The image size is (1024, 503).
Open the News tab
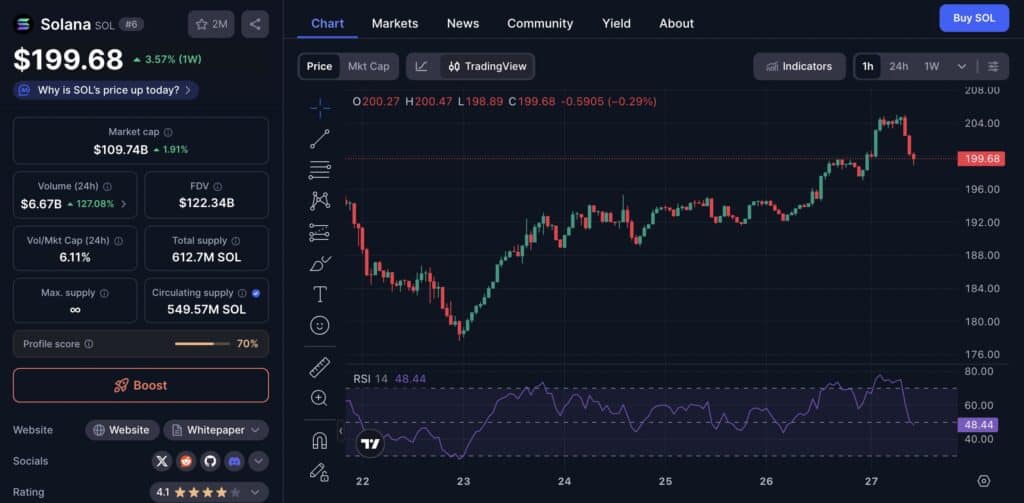463,24
